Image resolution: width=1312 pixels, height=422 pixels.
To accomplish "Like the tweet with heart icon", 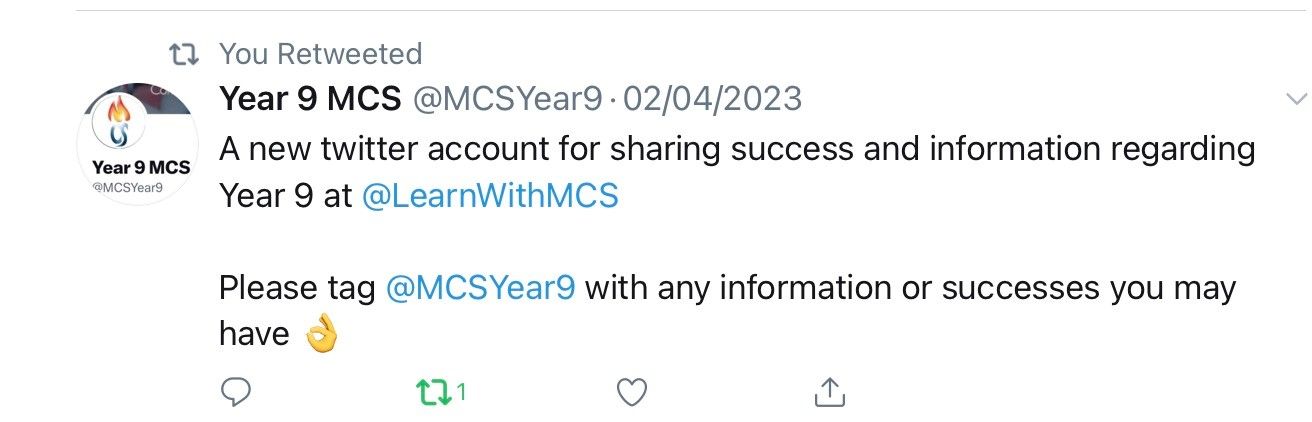I will [x=632, y=393].
